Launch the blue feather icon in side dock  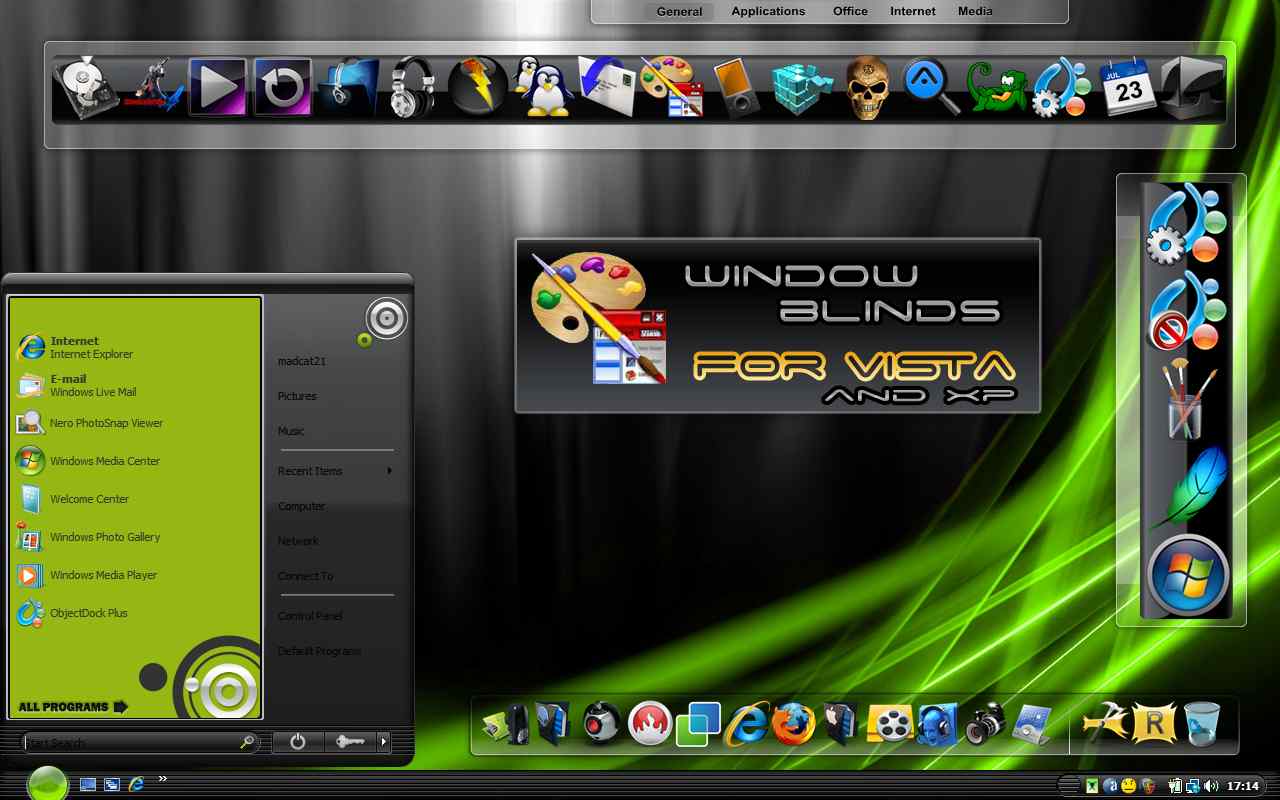pyautogui.click(x=1190, y=486)
